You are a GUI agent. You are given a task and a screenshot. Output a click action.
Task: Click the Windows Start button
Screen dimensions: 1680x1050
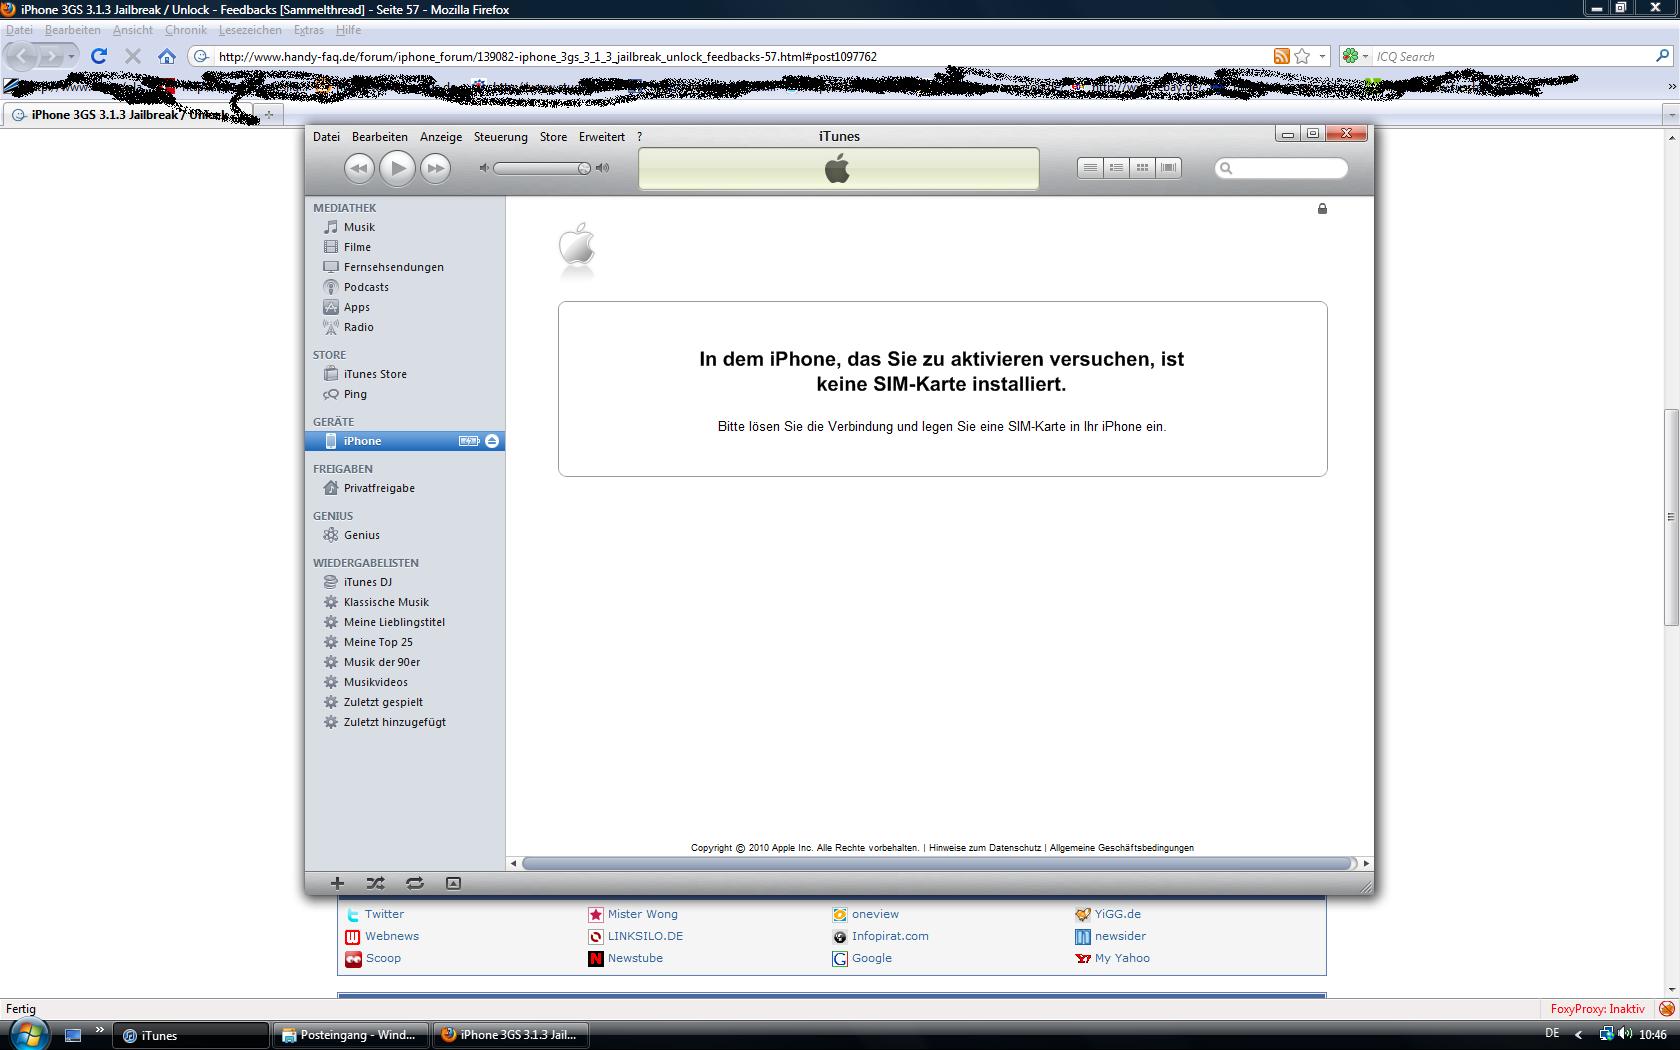tap(27, 1034)
